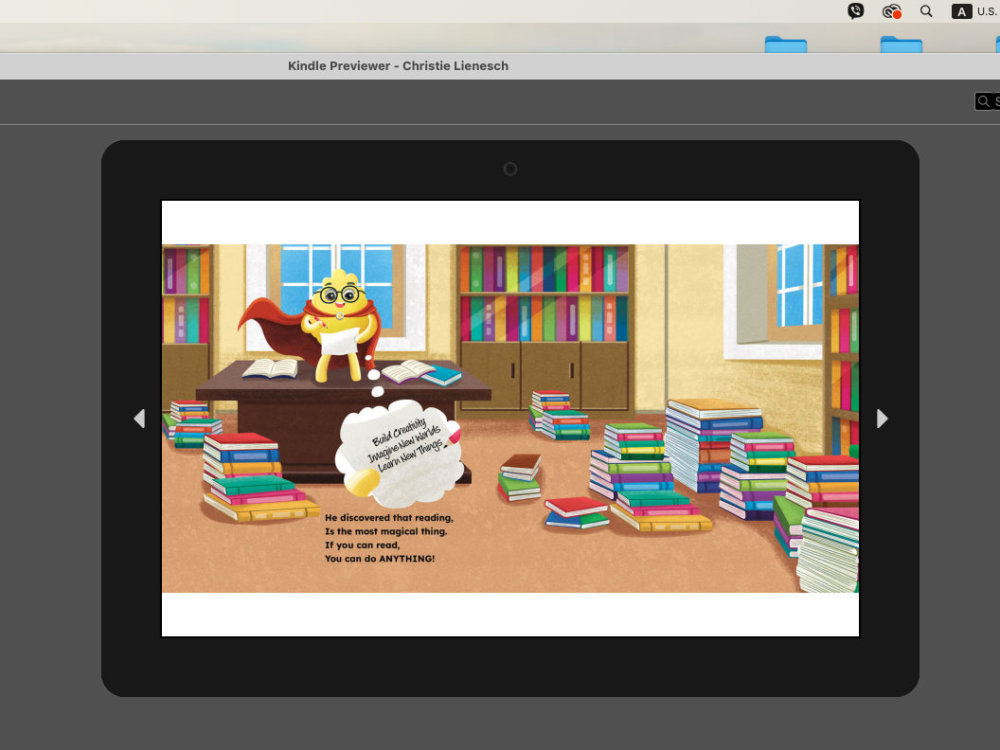Go to the previous page with left arrow
This screenshot has width=1000, height=750.
pos(139,418)
